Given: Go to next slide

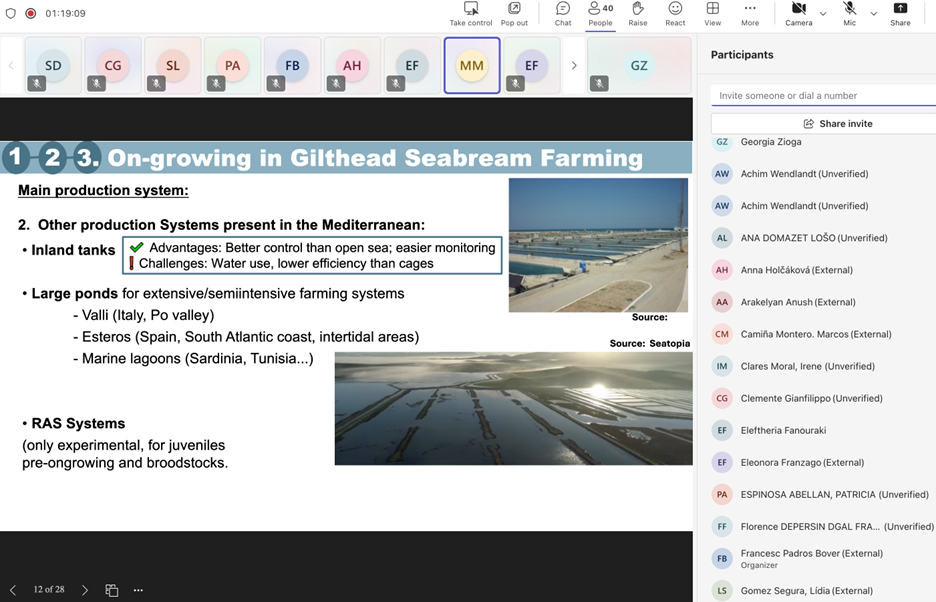Looking at the screenshot, I should pos(85,590).
